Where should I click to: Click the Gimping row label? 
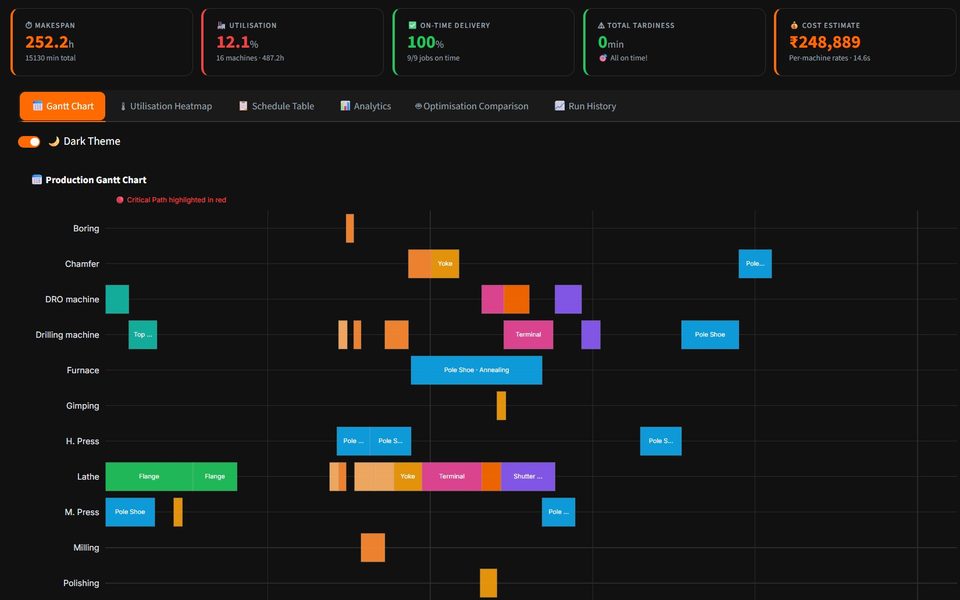83,406
